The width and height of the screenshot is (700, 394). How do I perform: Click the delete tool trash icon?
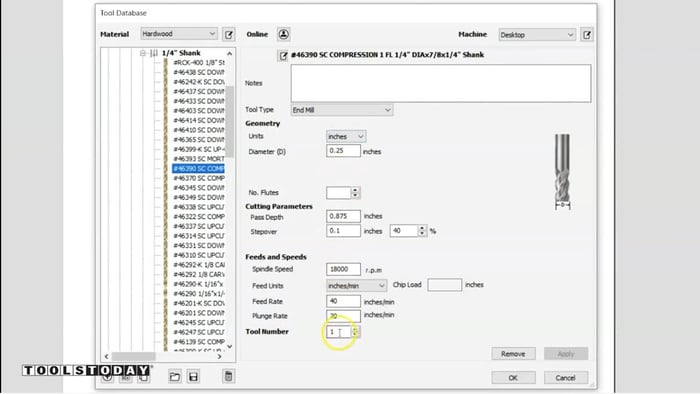pos(228,376)
